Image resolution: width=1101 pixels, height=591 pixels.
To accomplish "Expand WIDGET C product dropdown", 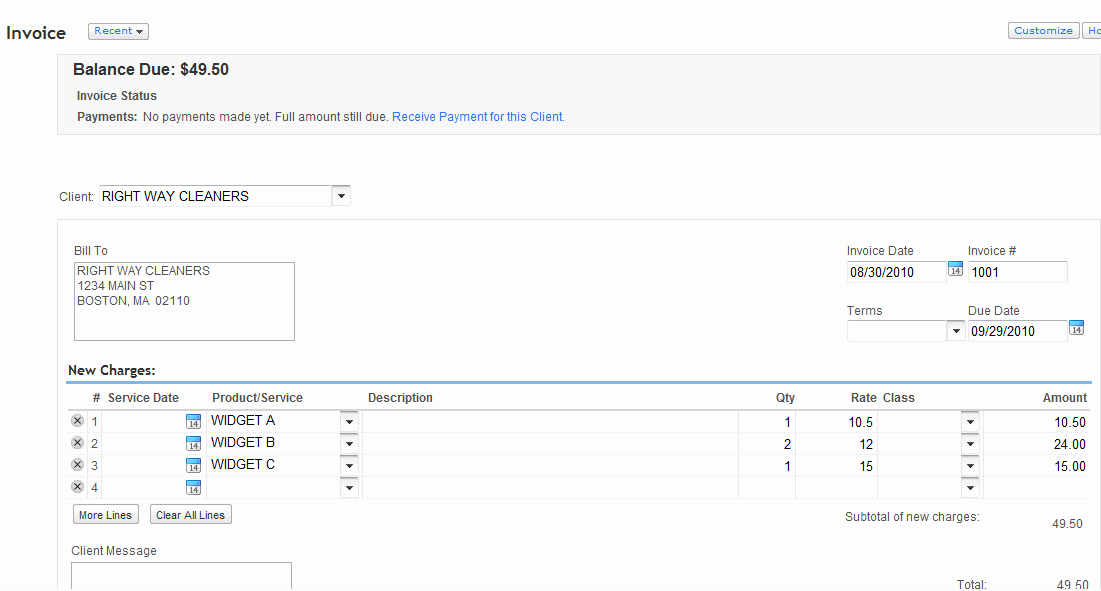I will (349, 466).
